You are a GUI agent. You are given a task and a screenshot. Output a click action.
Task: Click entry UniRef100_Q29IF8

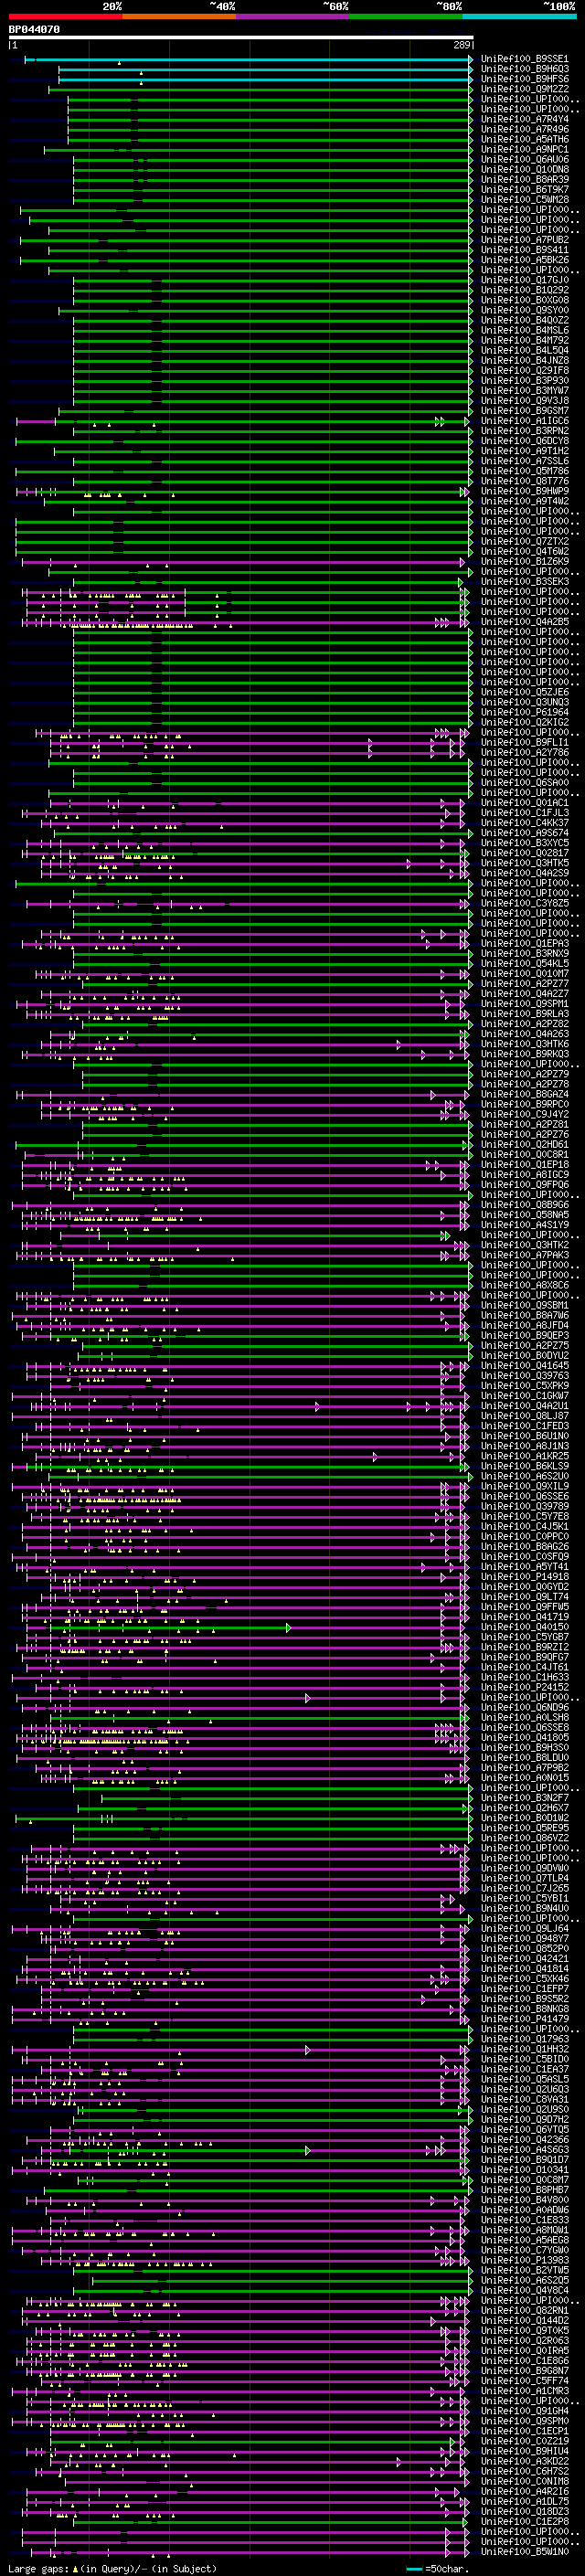pos(525,370)
